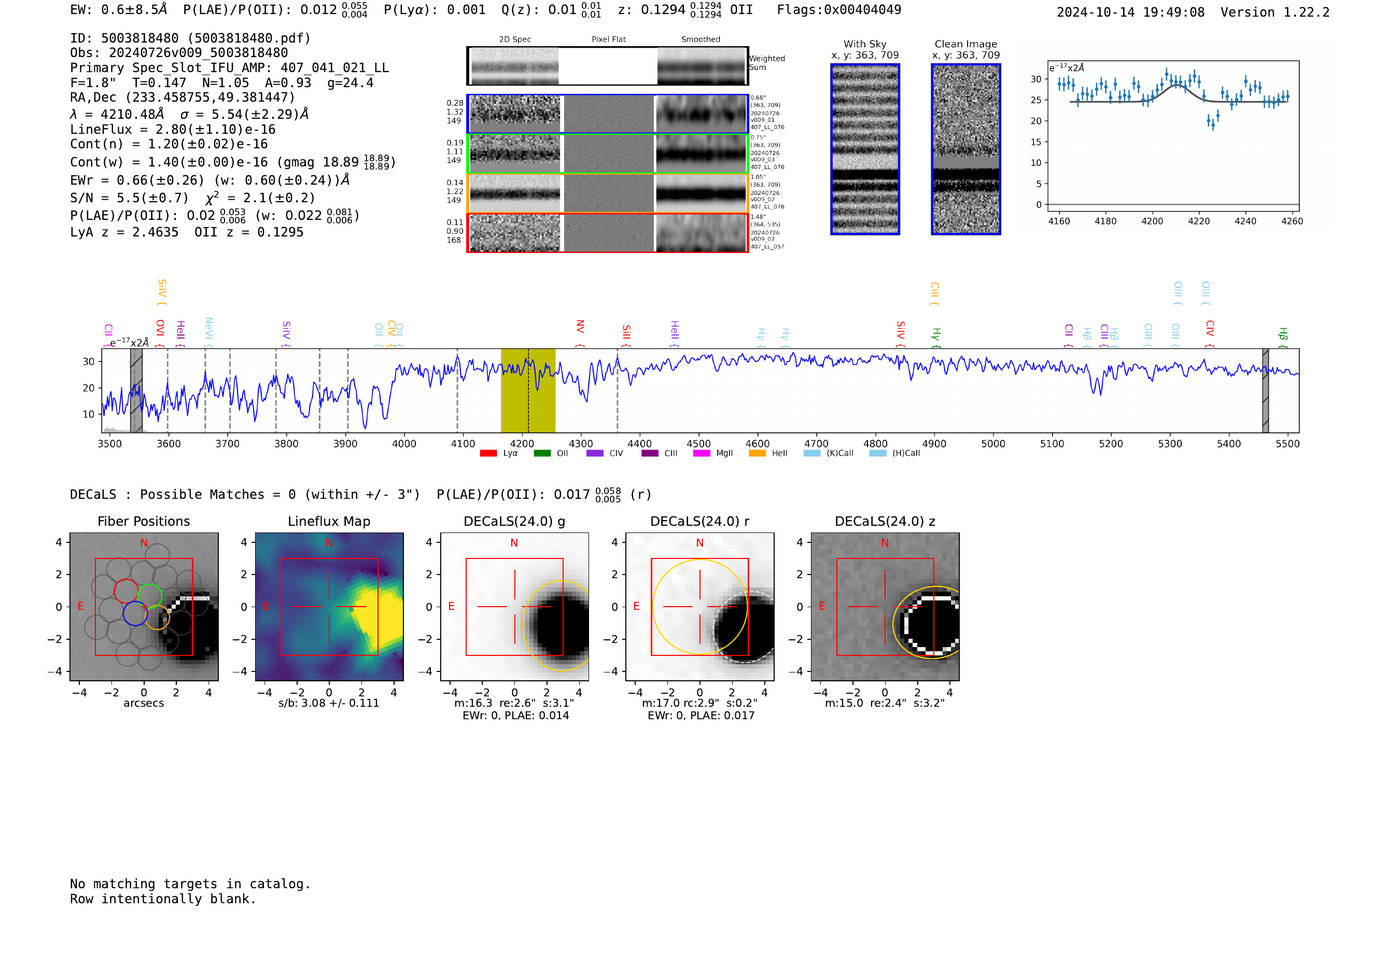The height and width of the screenshot is (953, 1400).
Task: Click the green fiber circle in Fiber Positions
Action: [149, 596]
